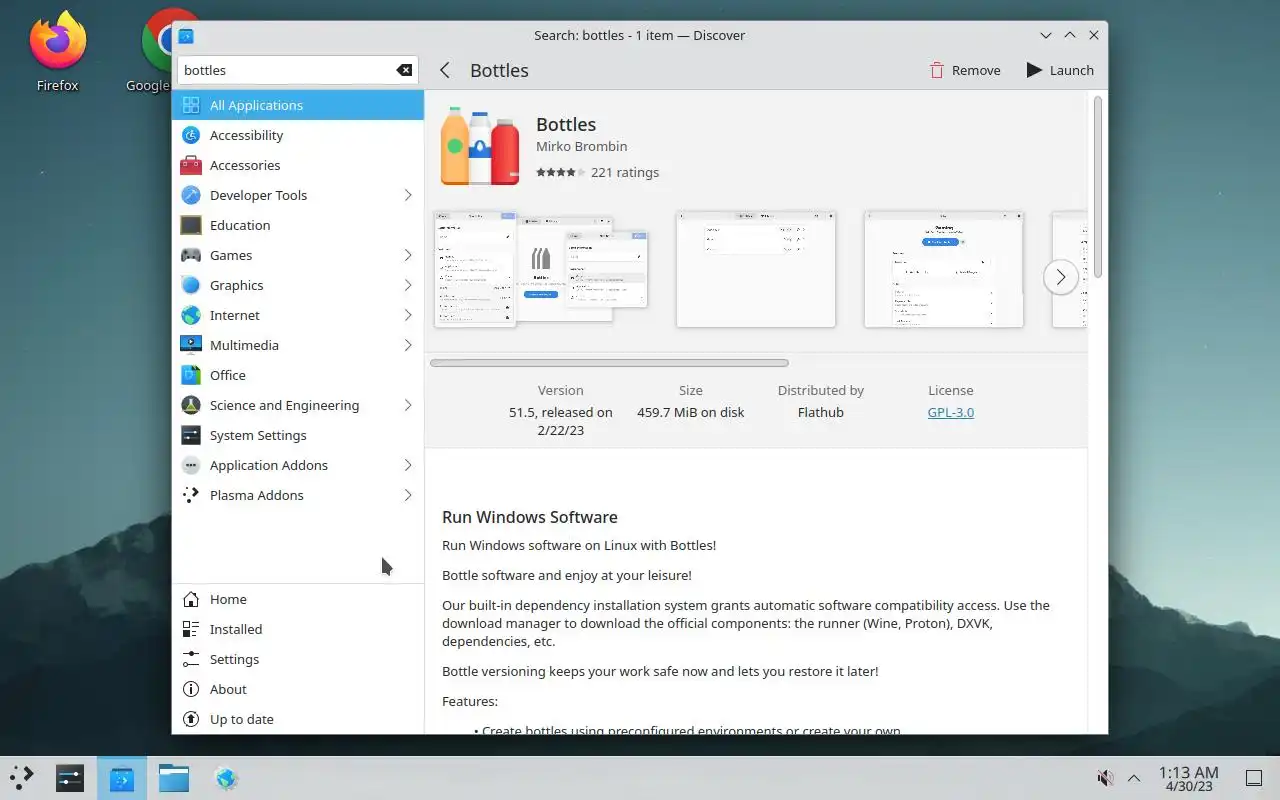Open the Installed applications list
Screen dimensions: 1280x800
[x=298, y=629]
